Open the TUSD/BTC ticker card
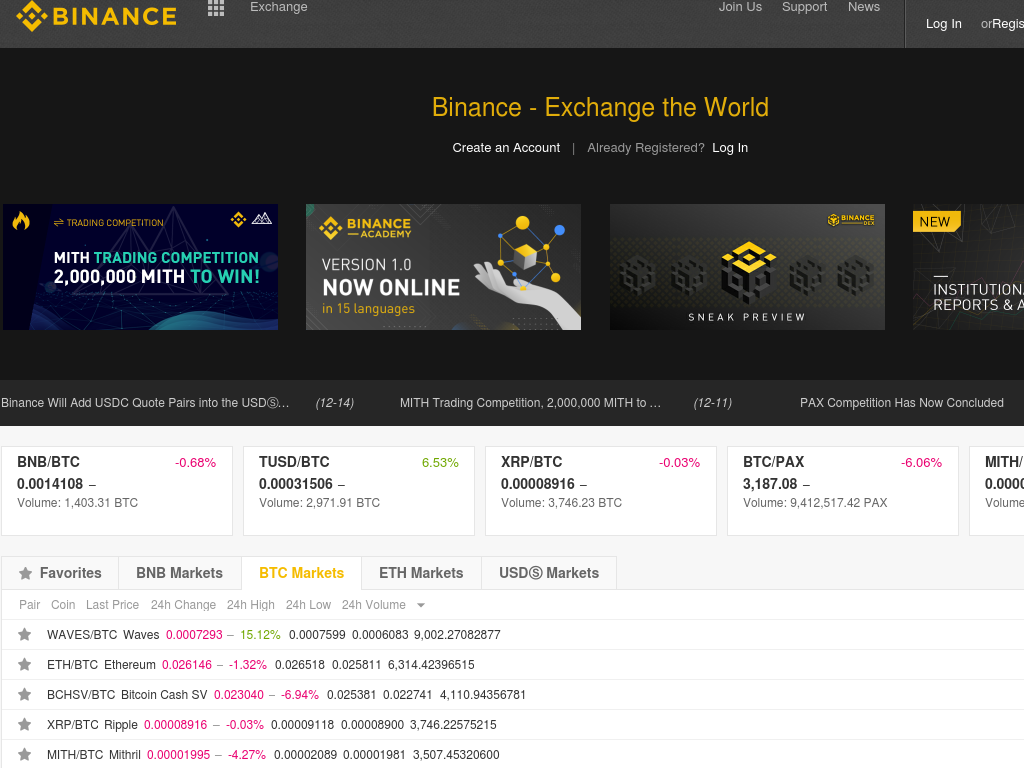 pos(359,490)
